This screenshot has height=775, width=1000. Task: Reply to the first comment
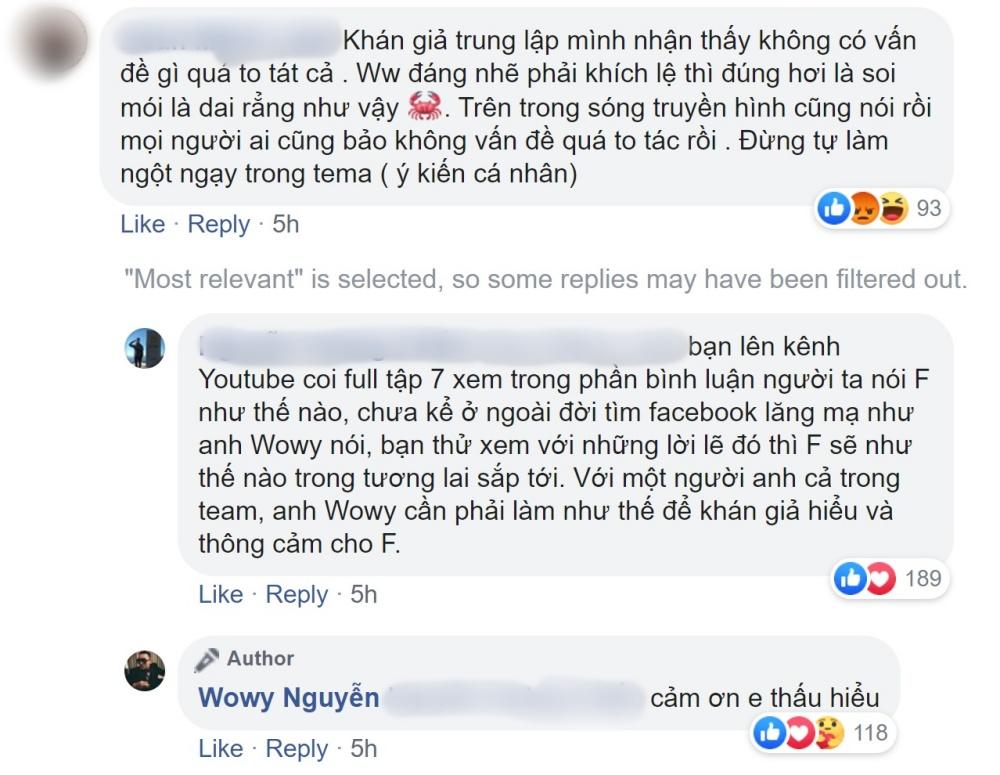coord(219,224)
